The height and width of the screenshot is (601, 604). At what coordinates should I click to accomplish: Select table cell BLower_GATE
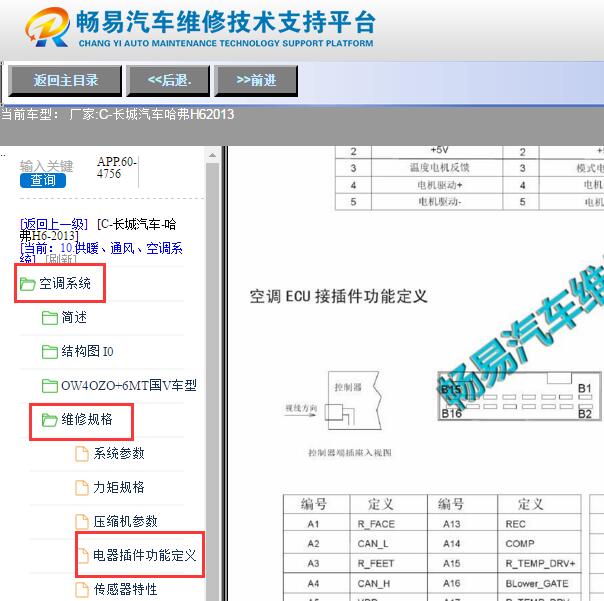click(x=539, y=583)
